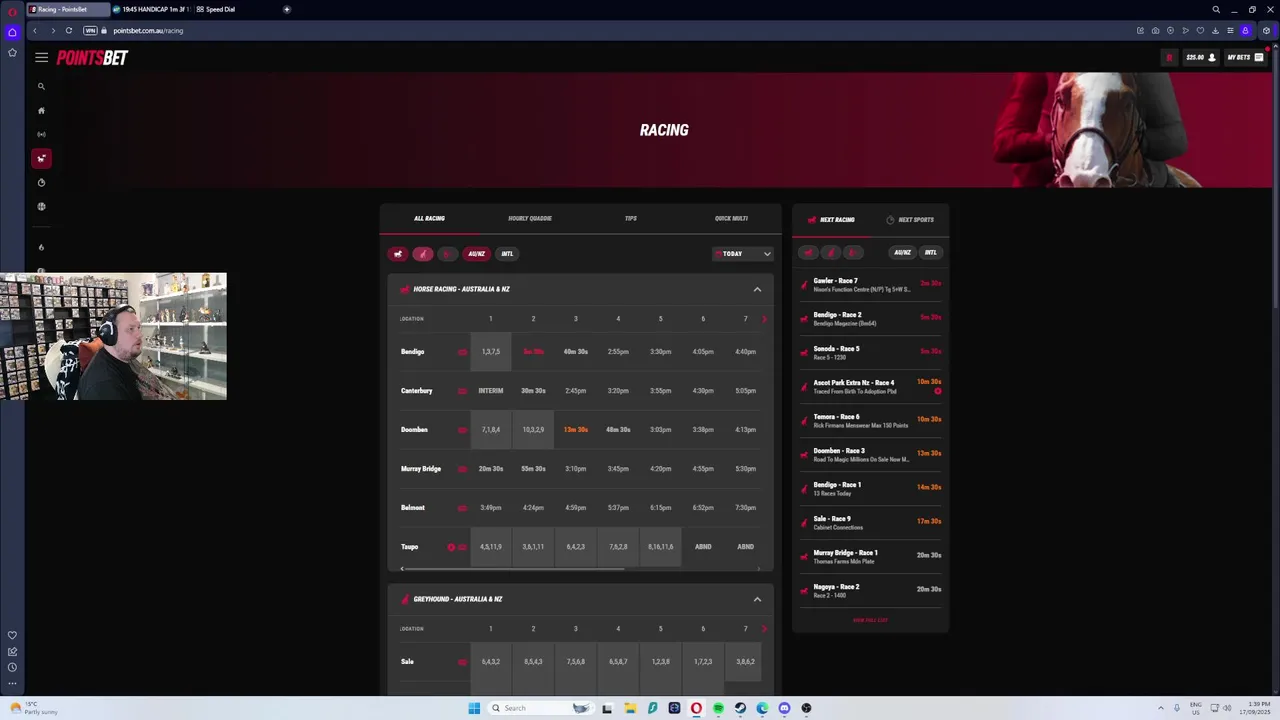Open Spotify from the taskbar

718,708
